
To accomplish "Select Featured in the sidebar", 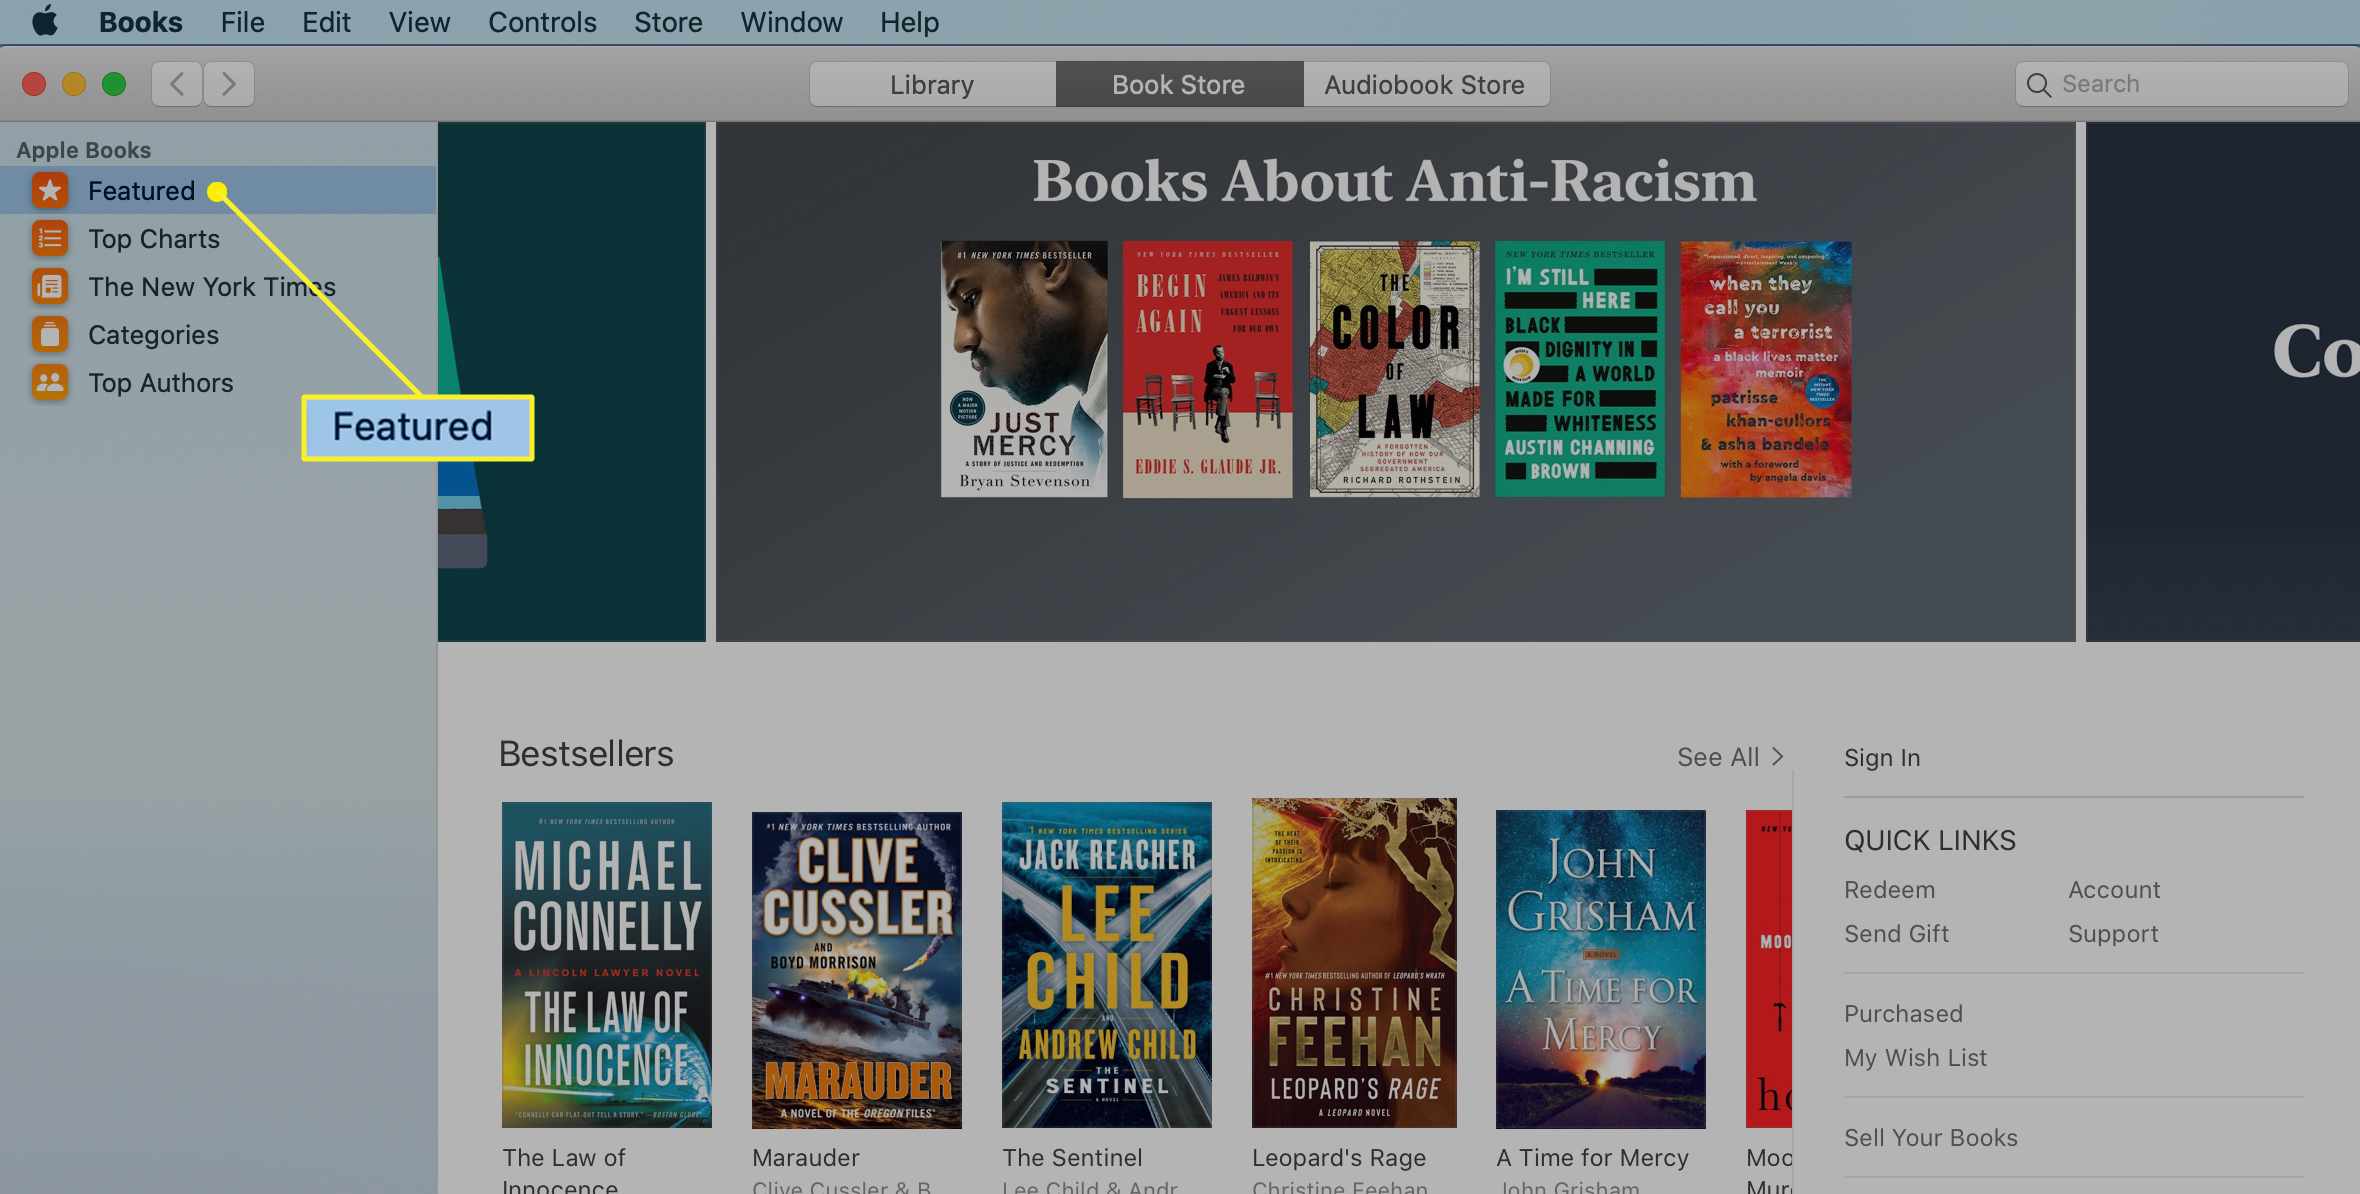I will coord(218,190).
